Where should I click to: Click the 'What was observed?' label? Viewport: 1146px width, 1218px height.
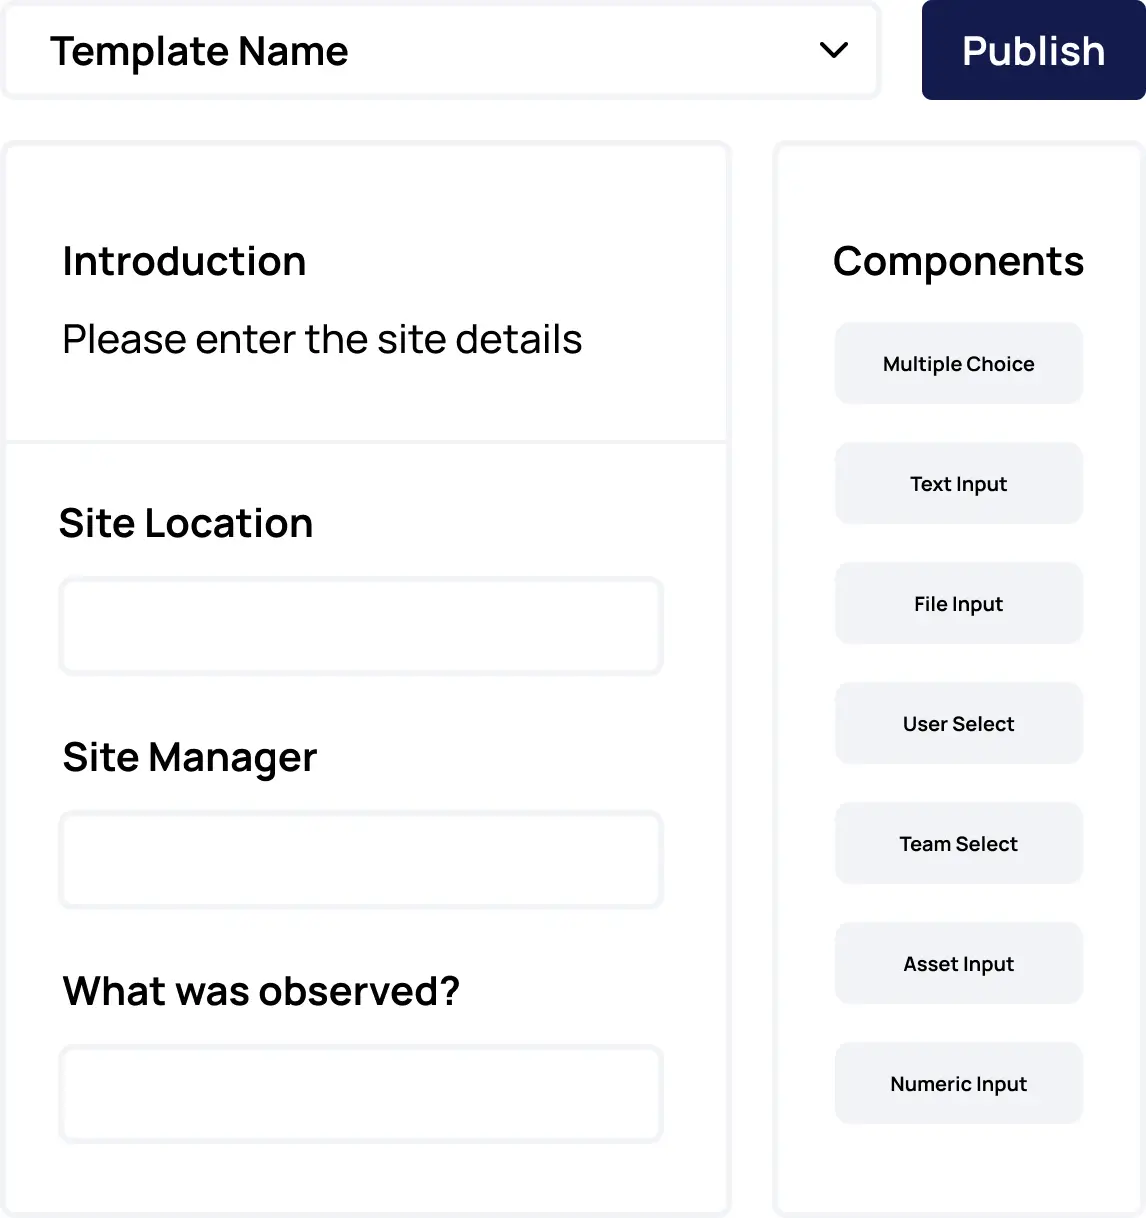(x=261, y=991)
